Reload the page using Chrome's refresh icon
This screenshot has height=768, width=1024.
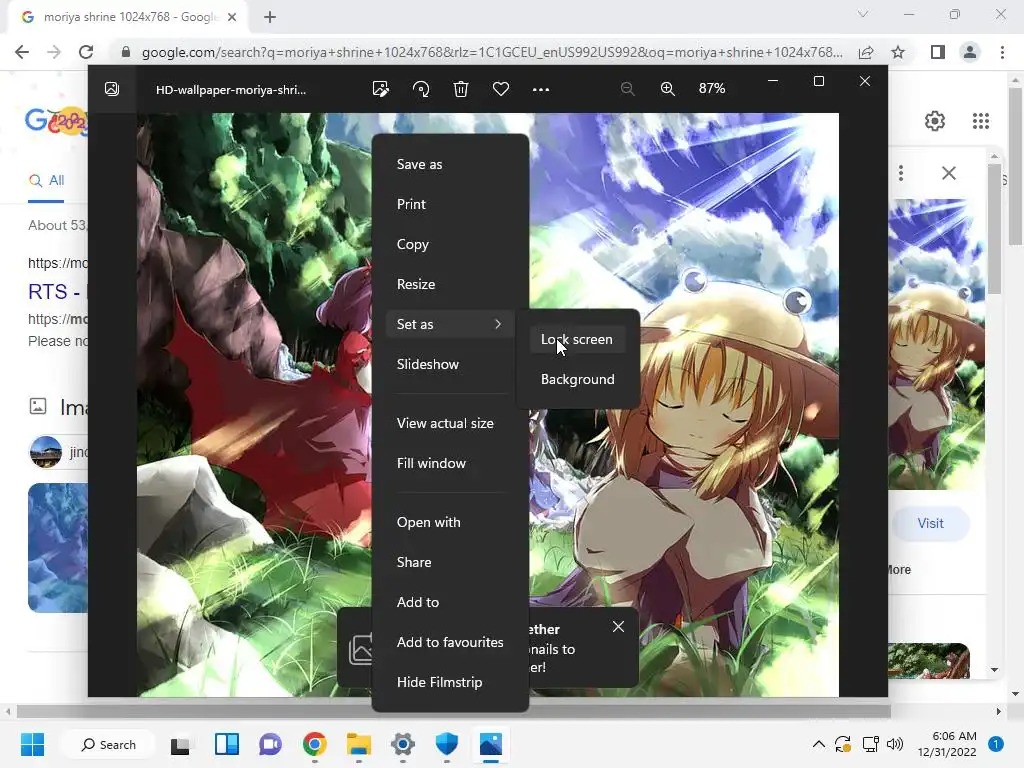point(86,52)
